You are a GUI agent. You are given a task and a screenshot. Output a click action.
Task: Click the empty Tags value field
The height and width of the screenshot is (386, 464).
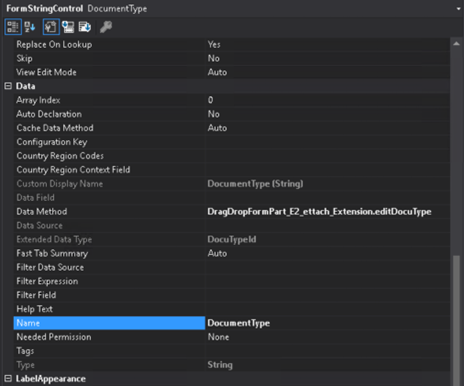pyautogui.click(x=328, y=351)
